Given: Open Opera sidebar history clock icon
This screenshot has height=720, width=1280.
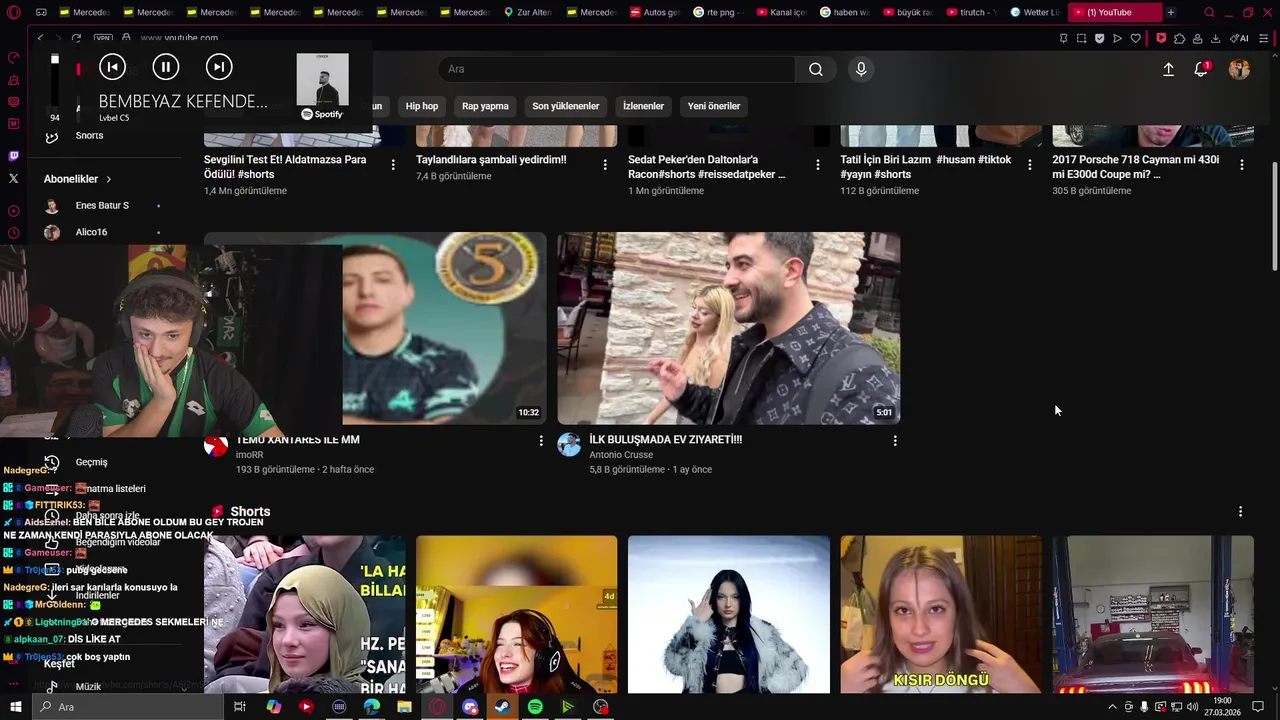Looking at the screenshot, I should 13,233.
